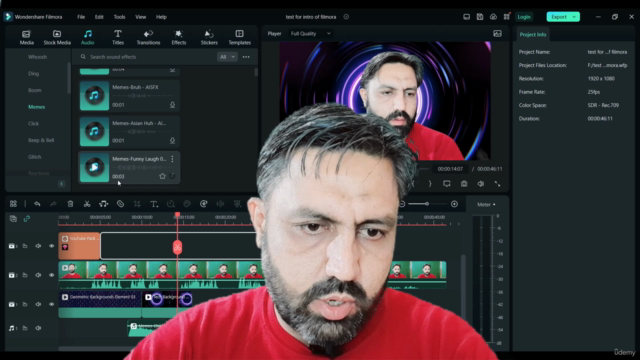Select the Whoosh category

coord(38,57)
